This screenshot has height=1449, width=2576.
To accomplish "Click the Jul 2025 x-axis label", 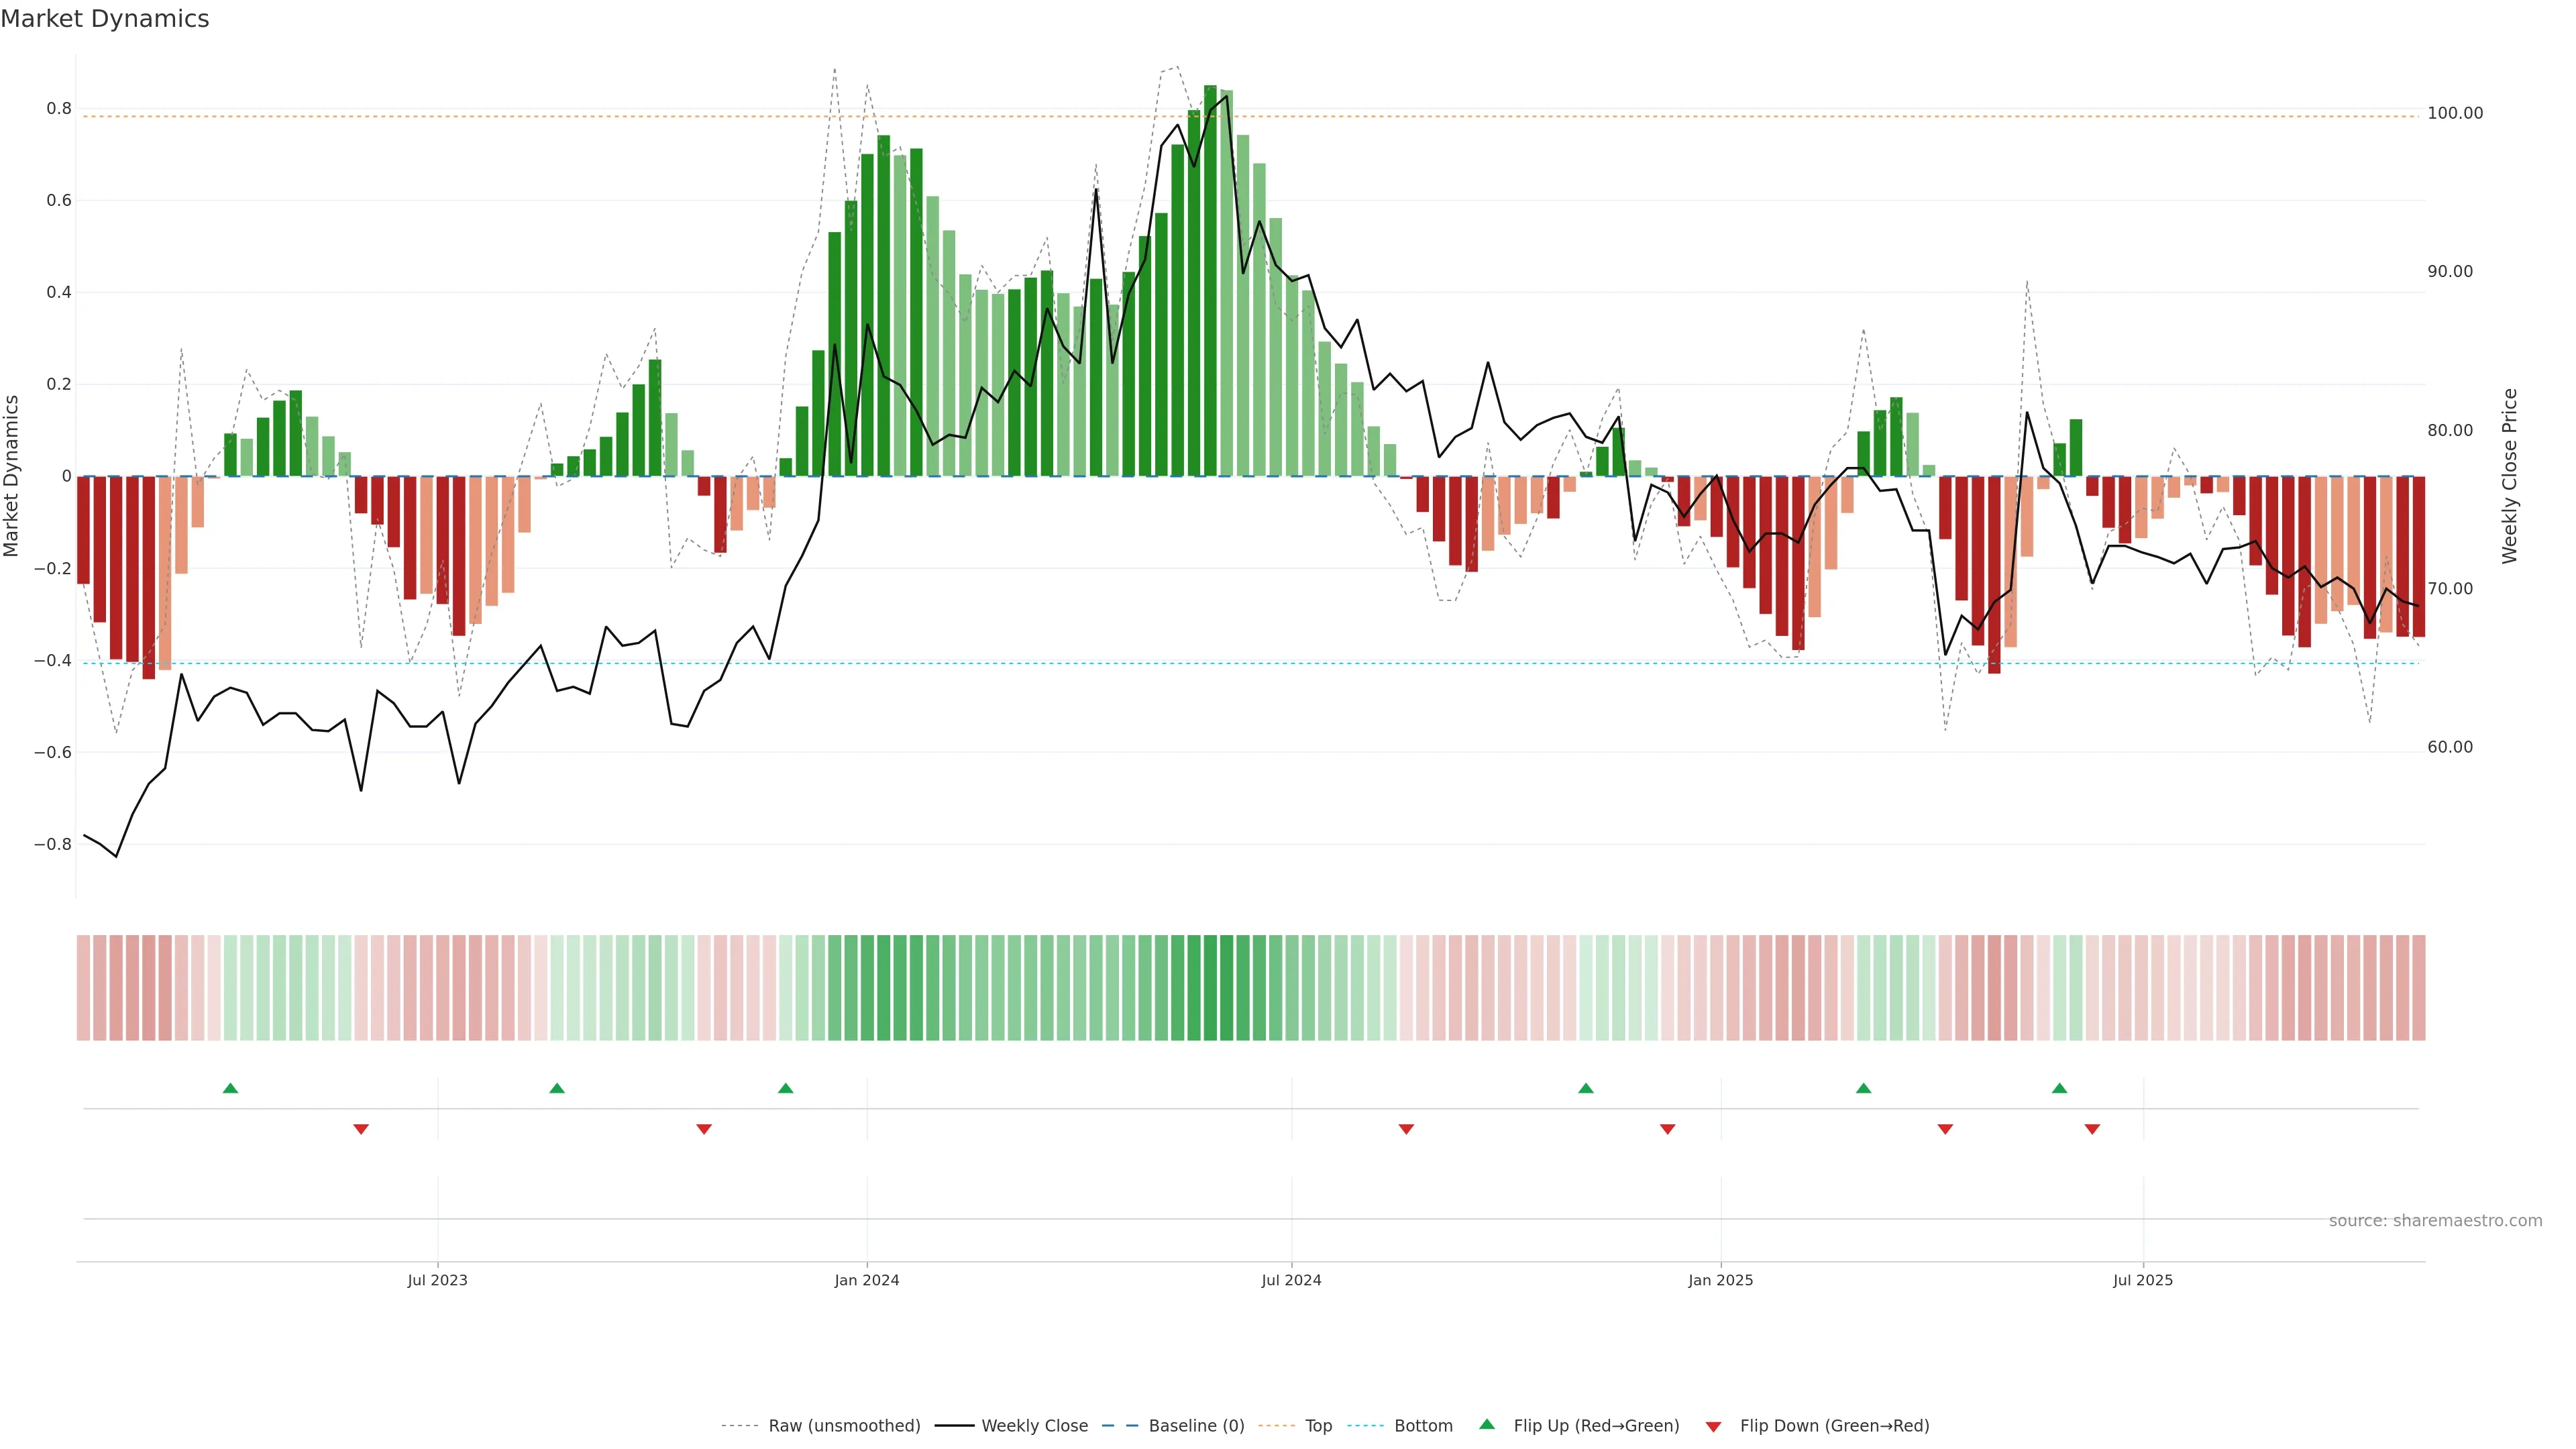I will (x=2143, y=1280).
